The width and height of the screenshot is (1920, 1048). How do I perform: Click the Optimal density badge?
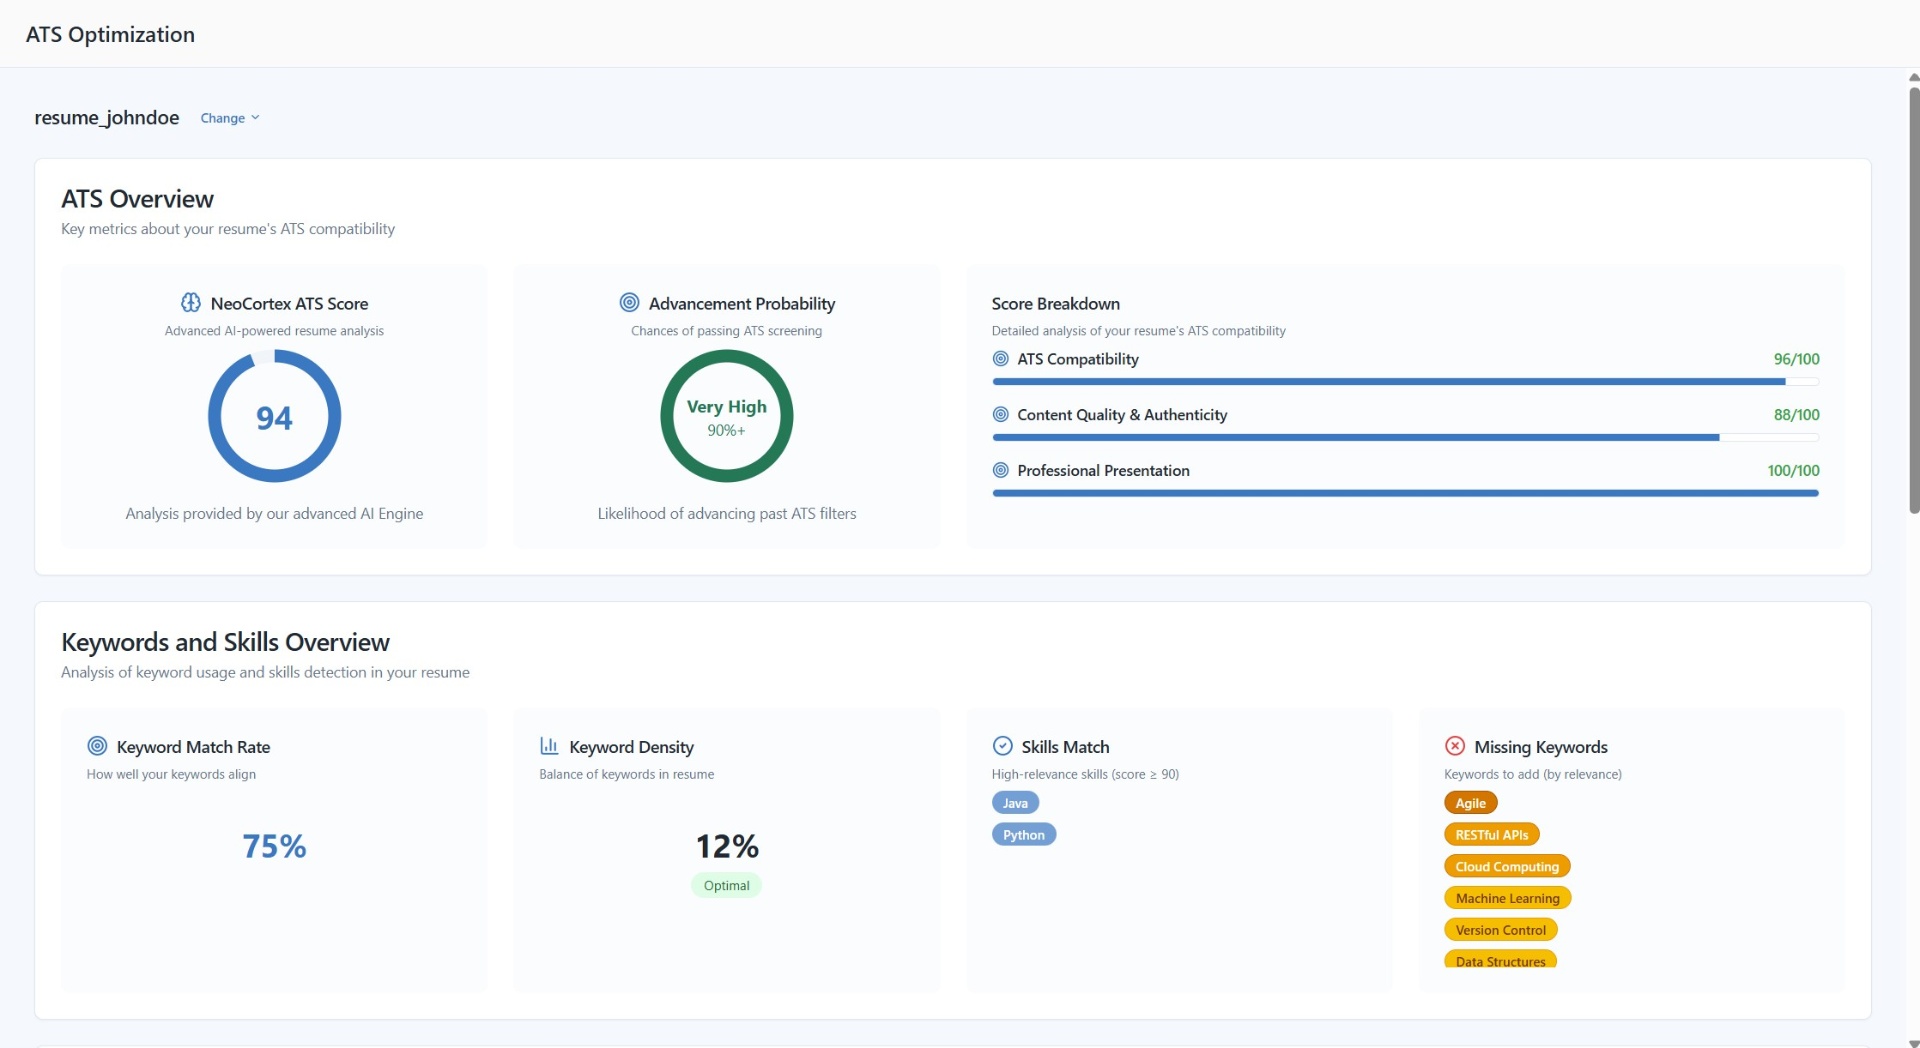click(x=726, y=885)
